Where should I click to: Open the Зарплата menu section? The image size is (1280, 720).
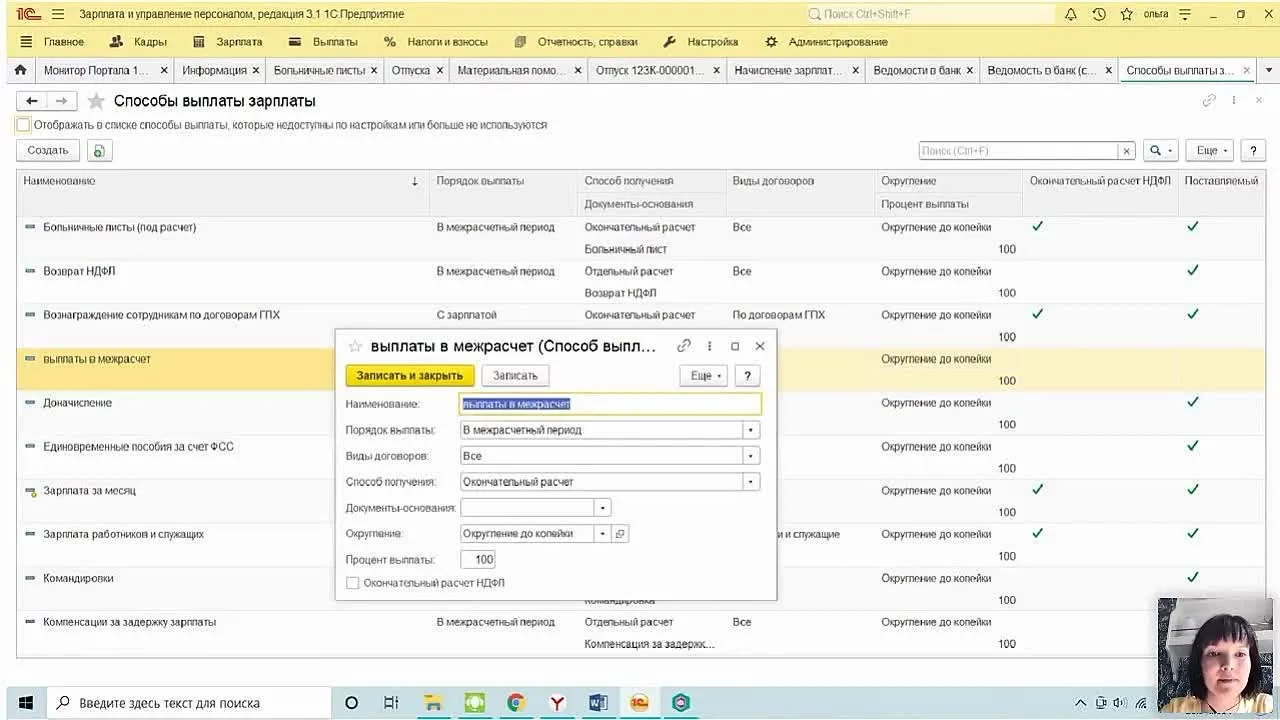pyautogui.click(x=228, y=42)
